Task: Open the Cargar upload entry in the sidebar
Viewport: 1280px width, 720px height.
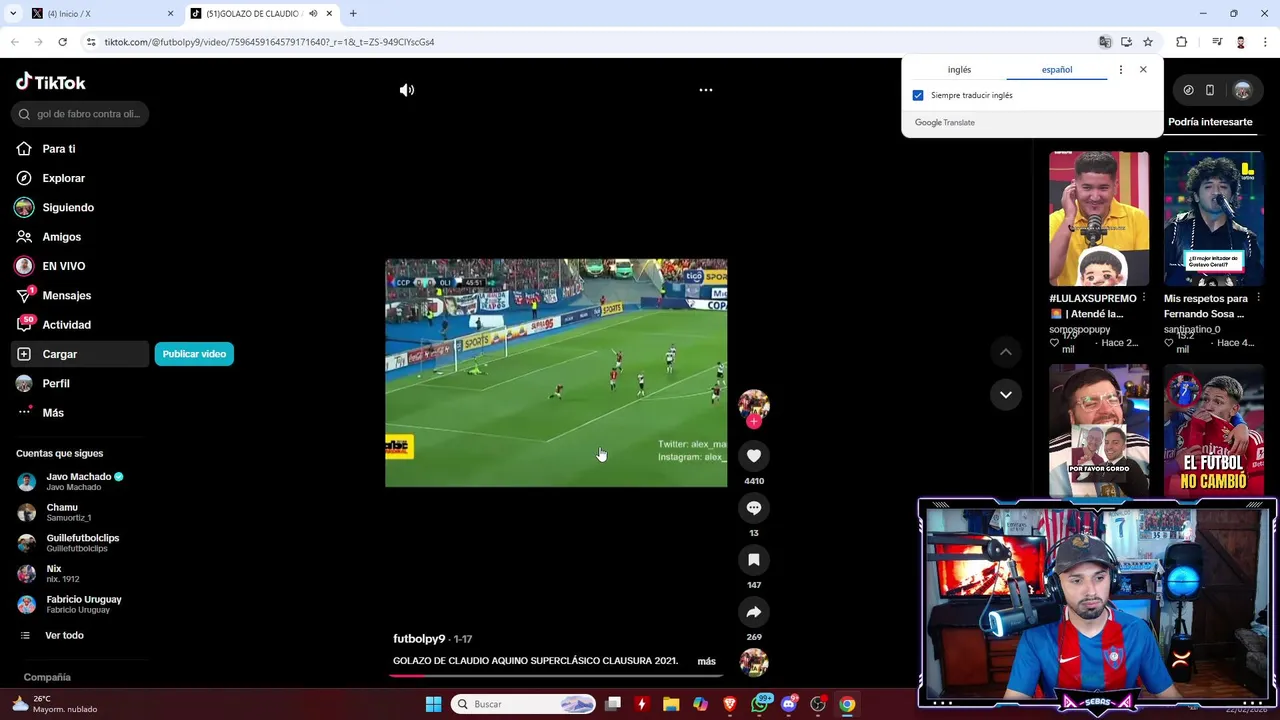Action: coord(80,354)
